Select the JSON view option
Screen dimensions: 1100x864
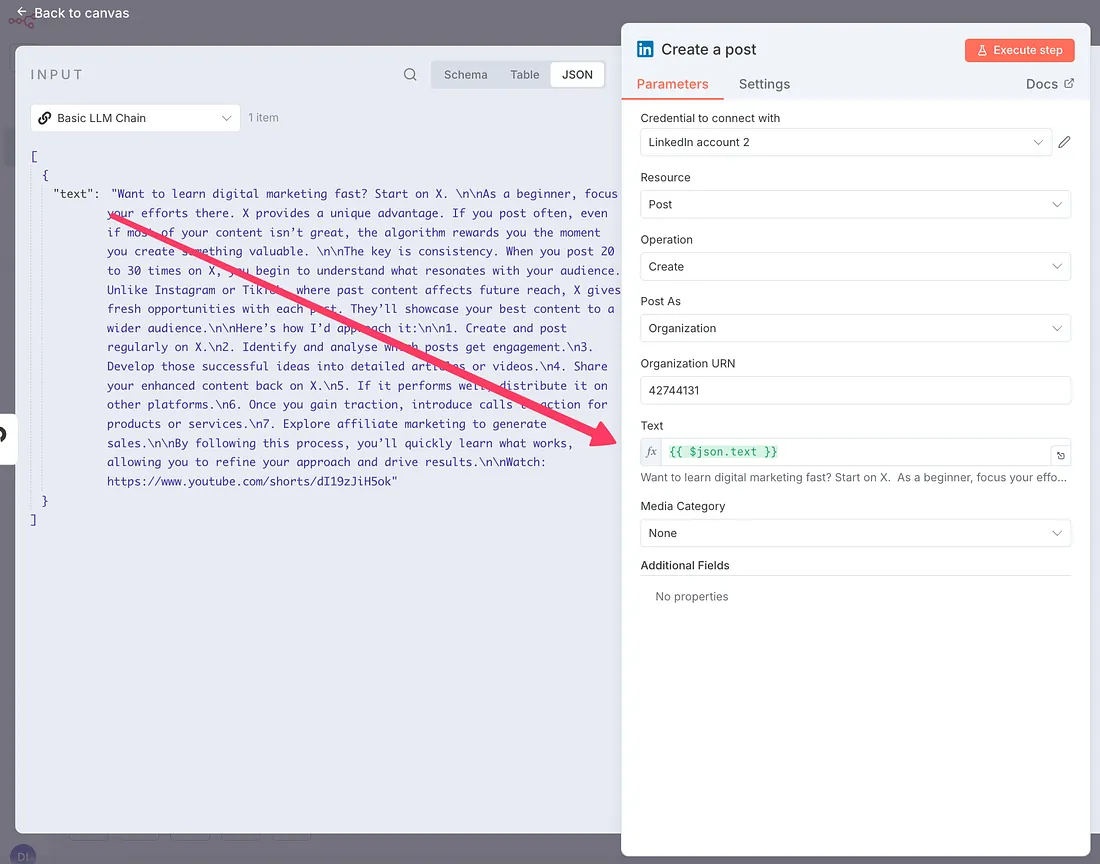click(577, 75)
